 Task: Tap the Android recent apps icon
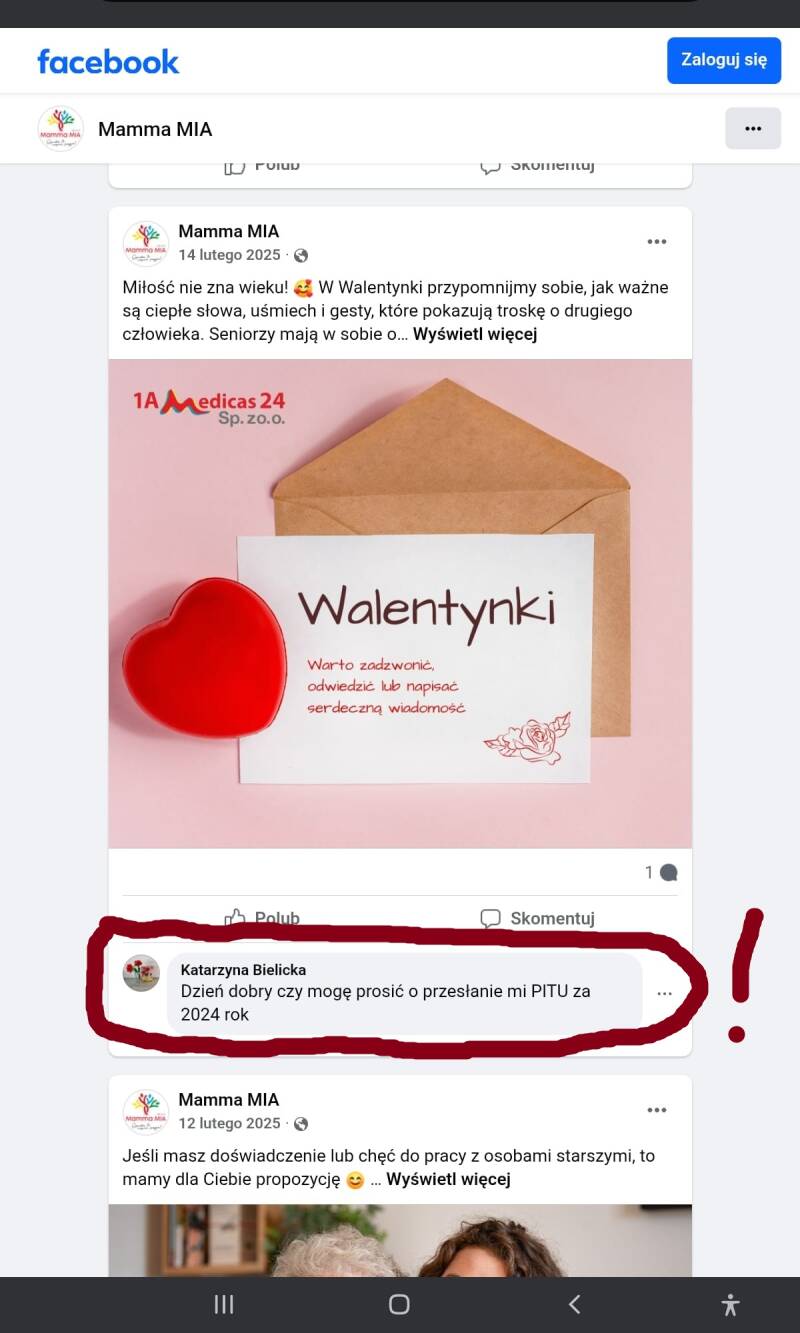[x=224, y=1304]
